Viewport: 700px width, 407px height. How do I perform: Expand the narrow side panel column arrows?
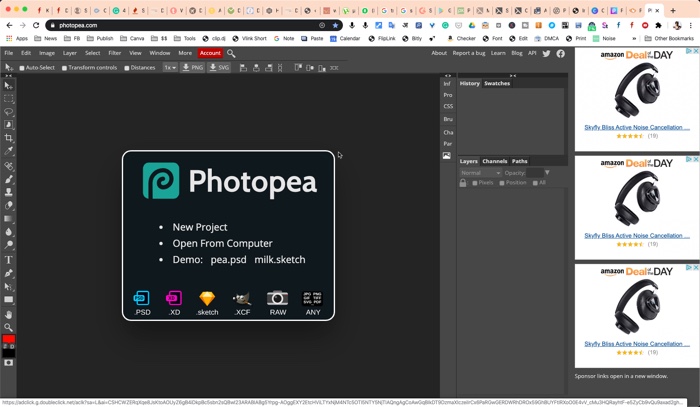tap(448, 75)
